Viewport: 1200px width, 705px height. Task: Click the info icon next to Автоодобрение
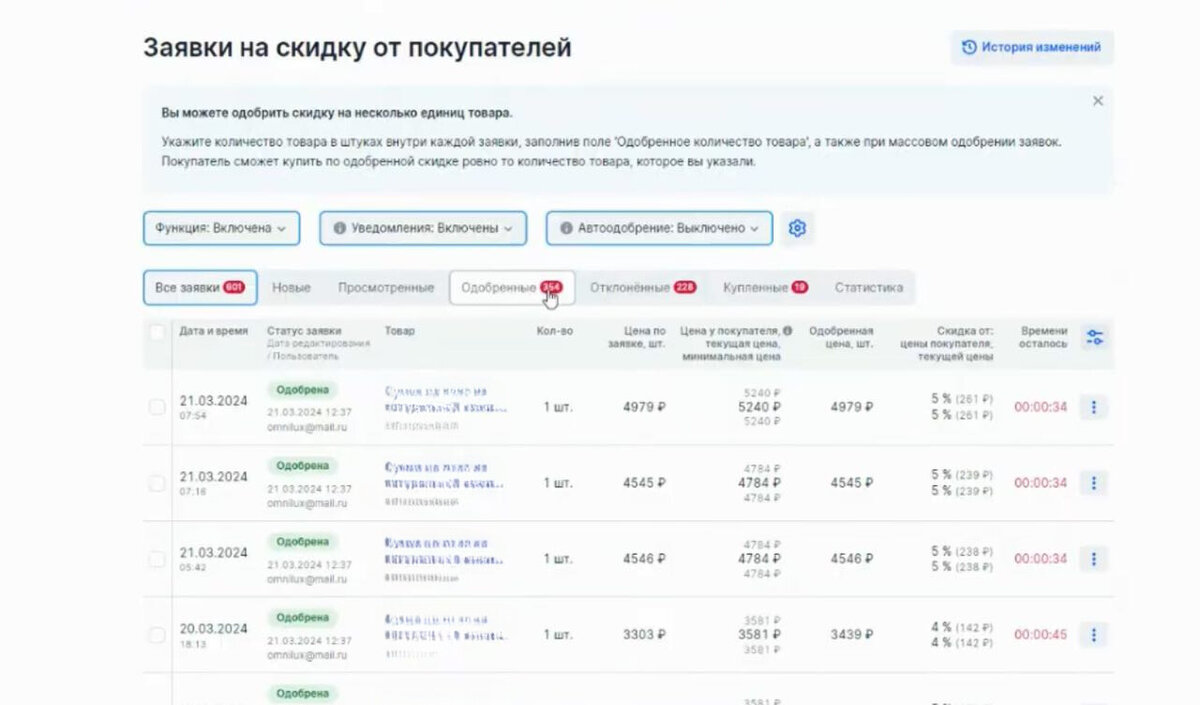(569, 228)
